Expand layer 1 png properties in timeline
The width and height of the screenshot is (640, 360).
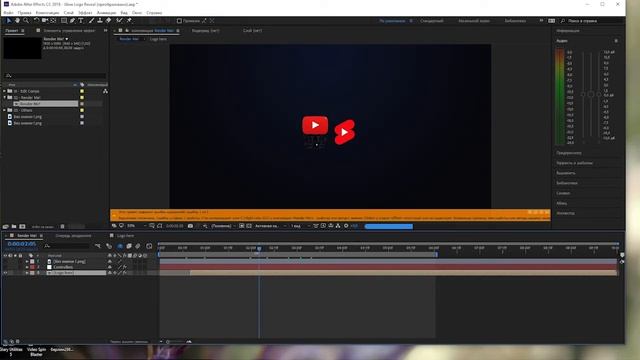pos(27,261)
